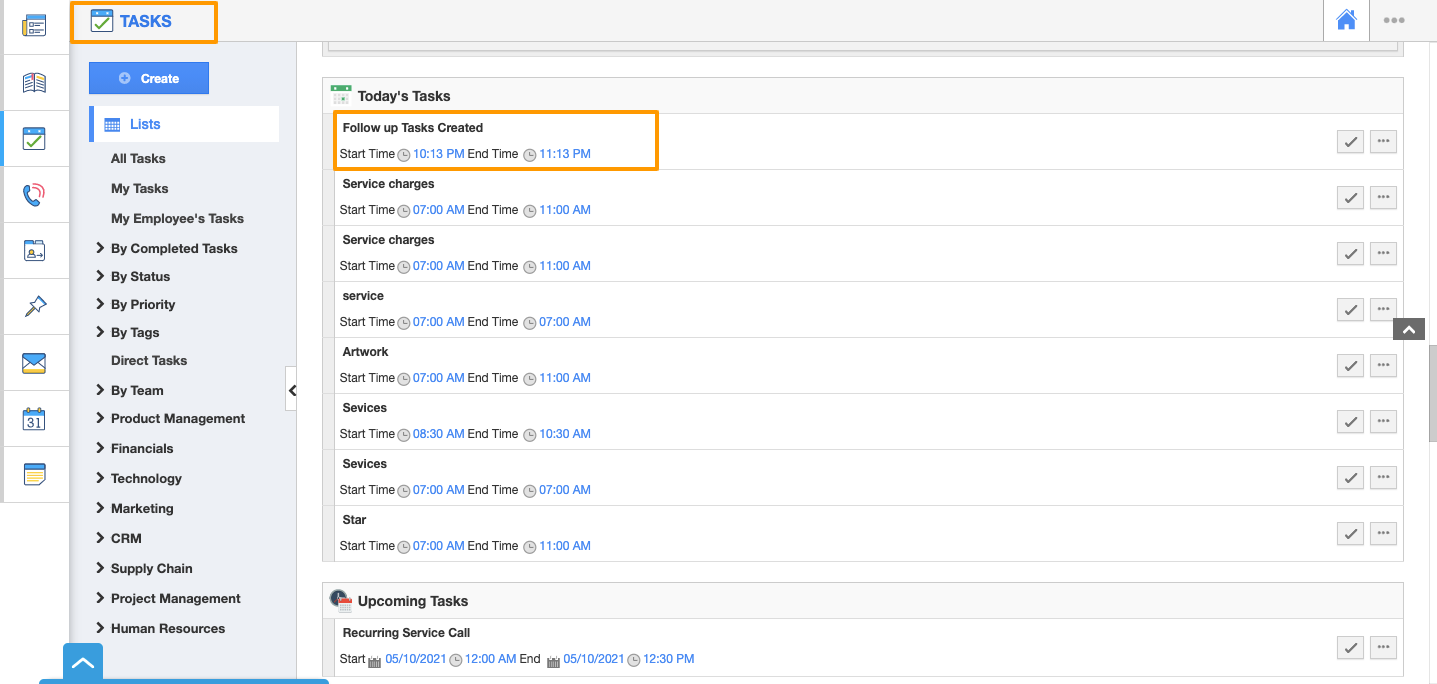Click the open book sidebar icon
This screenshot has width=1437, height=684.
click(34, 83)
